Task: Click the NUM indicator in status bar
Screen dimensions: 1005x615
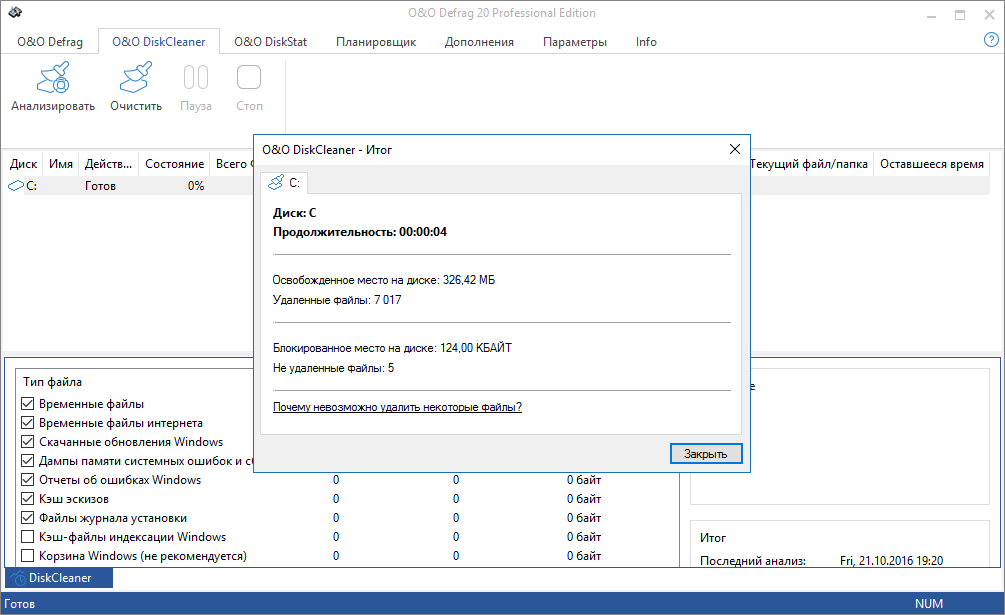Action: click(929, 603)
